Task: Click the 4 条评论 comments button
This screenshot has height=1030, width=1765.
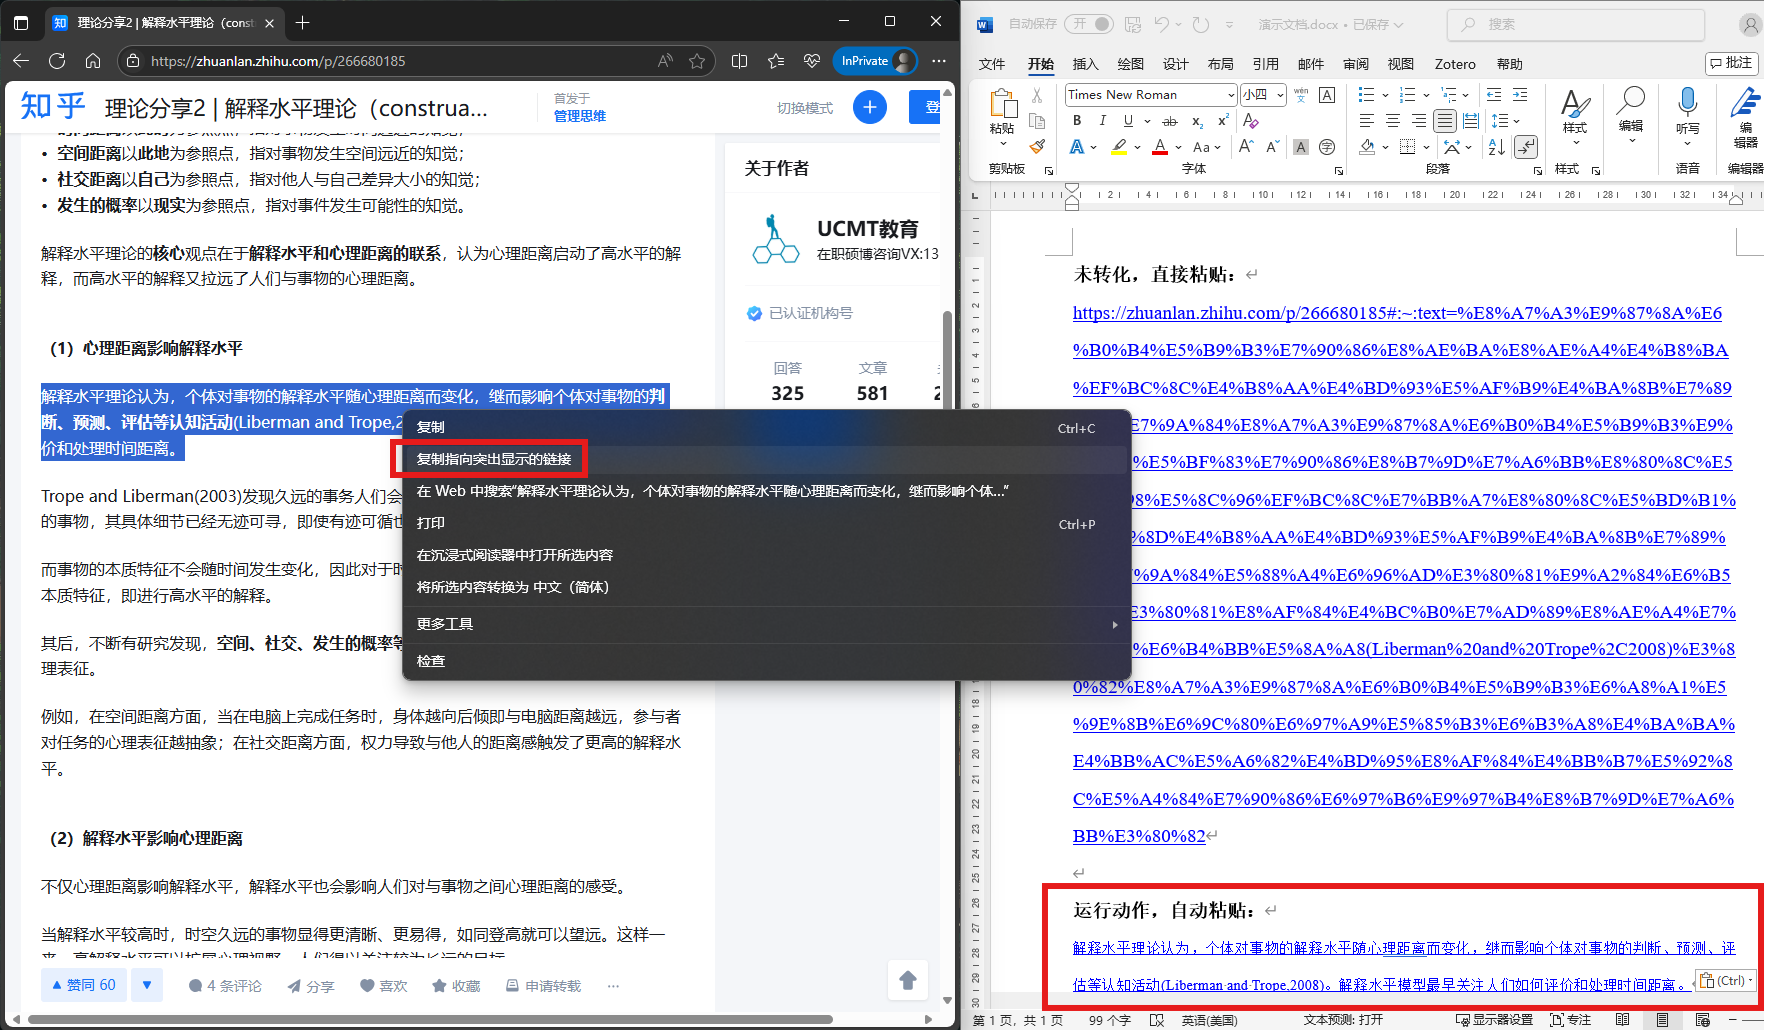Action: tap(225, 986)
